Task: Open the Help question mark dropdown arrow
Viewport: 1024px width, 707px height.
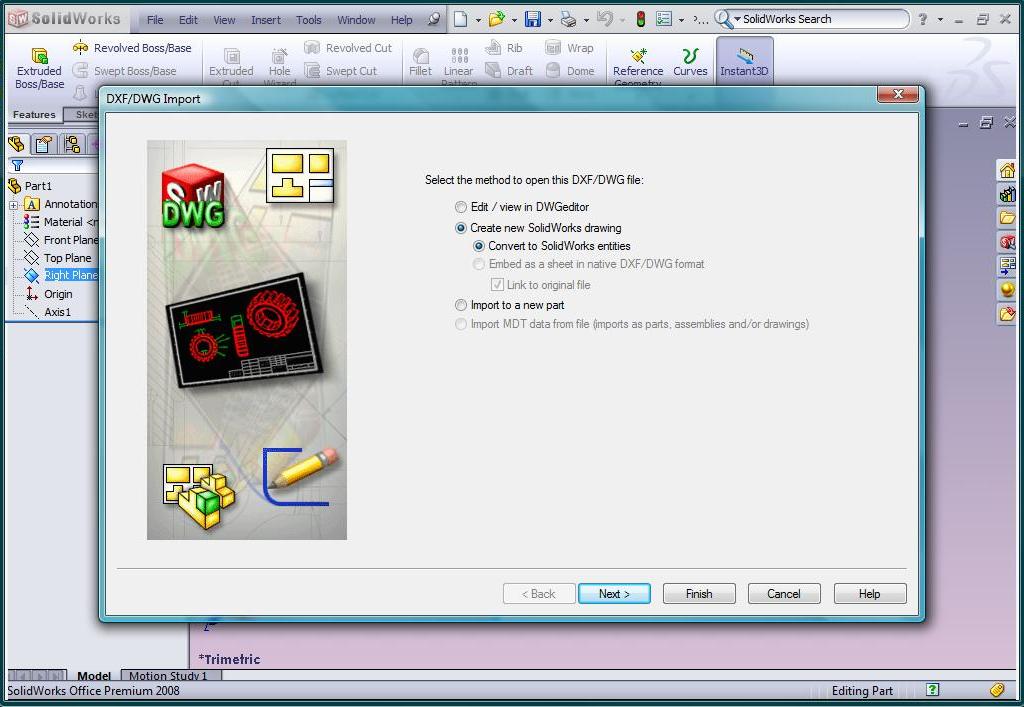Action: (940, 20)
